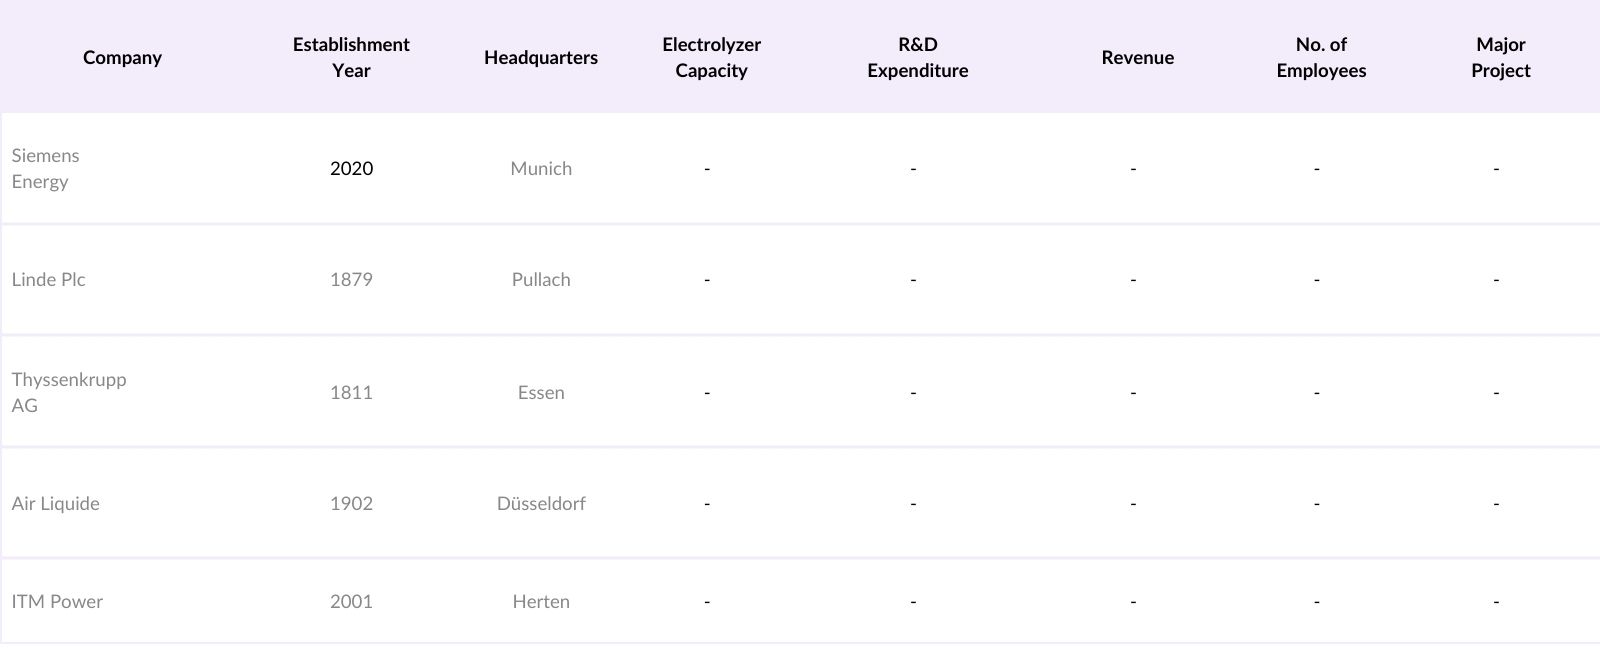This screenshot has height=653, width=1600.
Task: Select the Herten headquarters cell
Action: click(x=541, y=601)
